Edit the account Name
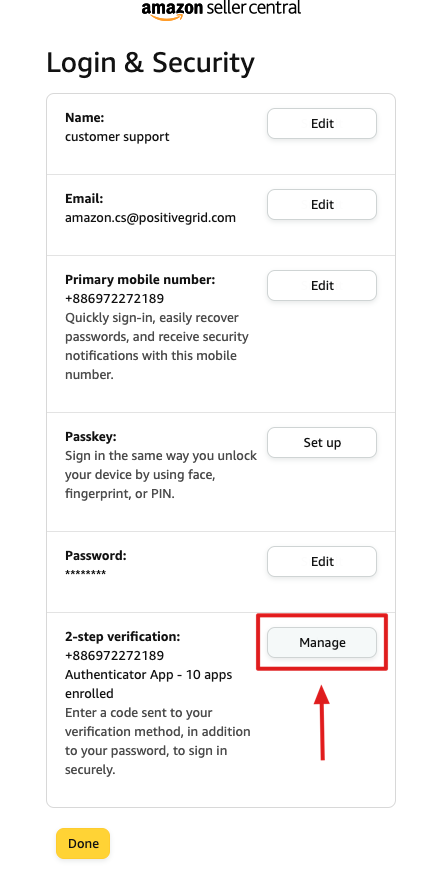The height and width of the screenshot is (875, 434). tap(322, 123)
